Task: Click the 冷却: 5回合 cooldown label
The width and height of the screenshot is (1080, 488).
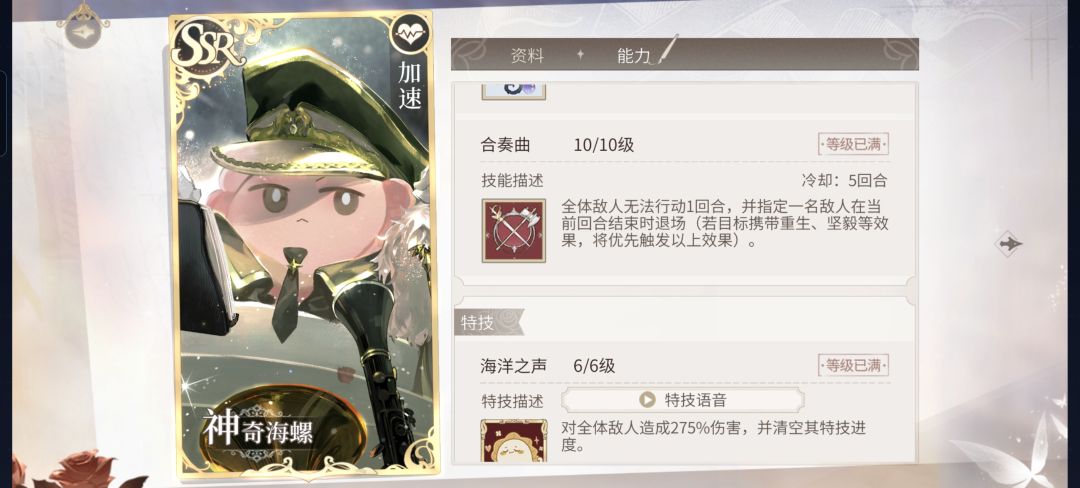Action: point(844,181)
